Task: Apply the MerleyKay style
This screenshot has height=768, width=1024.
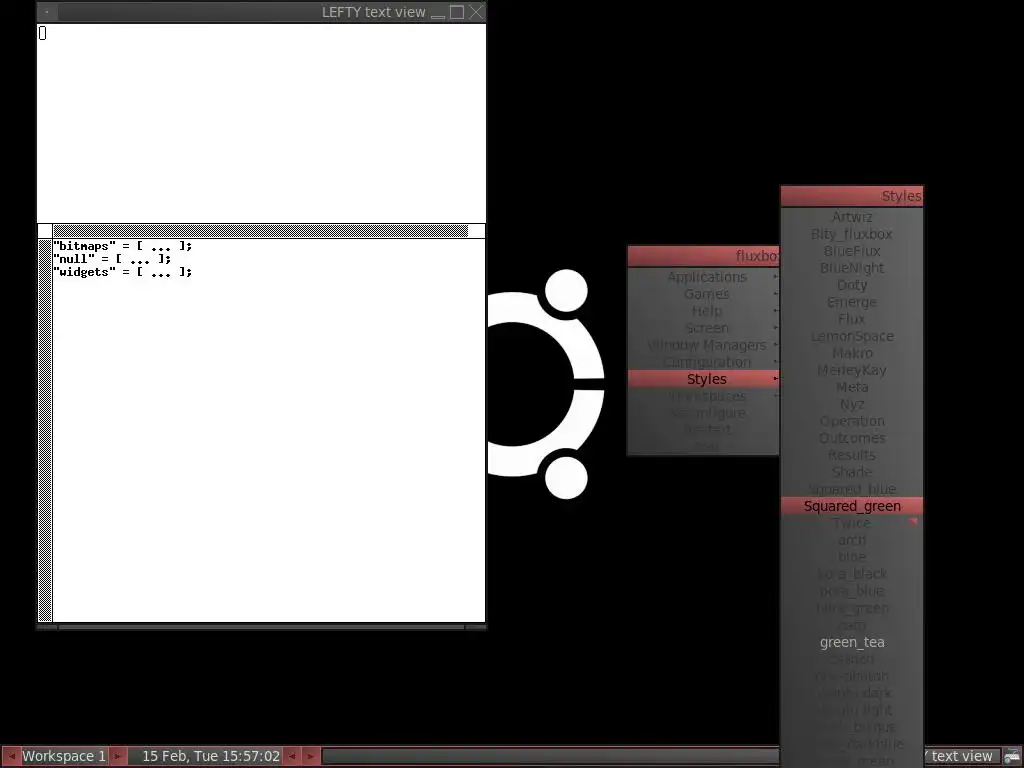Action: 852,370
